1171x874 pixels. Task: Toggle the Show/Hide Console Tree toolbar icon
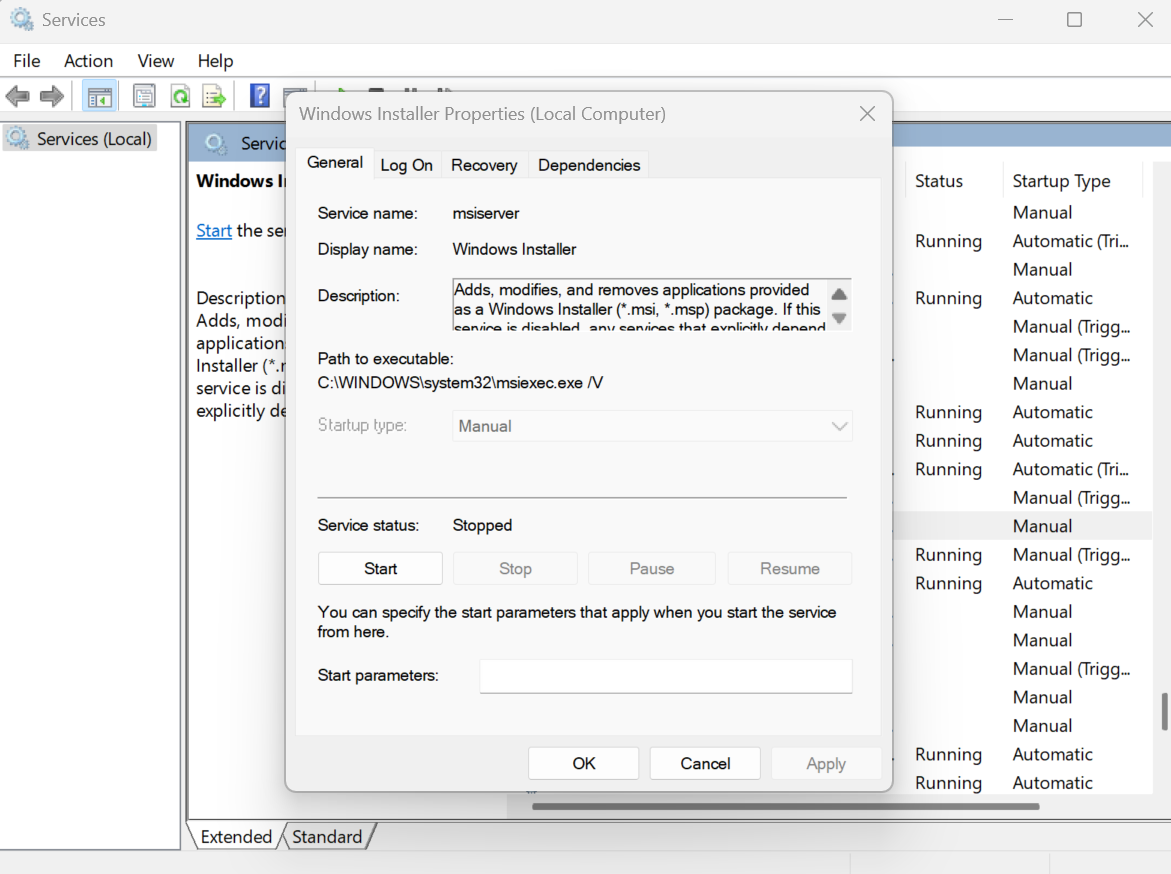99,96
